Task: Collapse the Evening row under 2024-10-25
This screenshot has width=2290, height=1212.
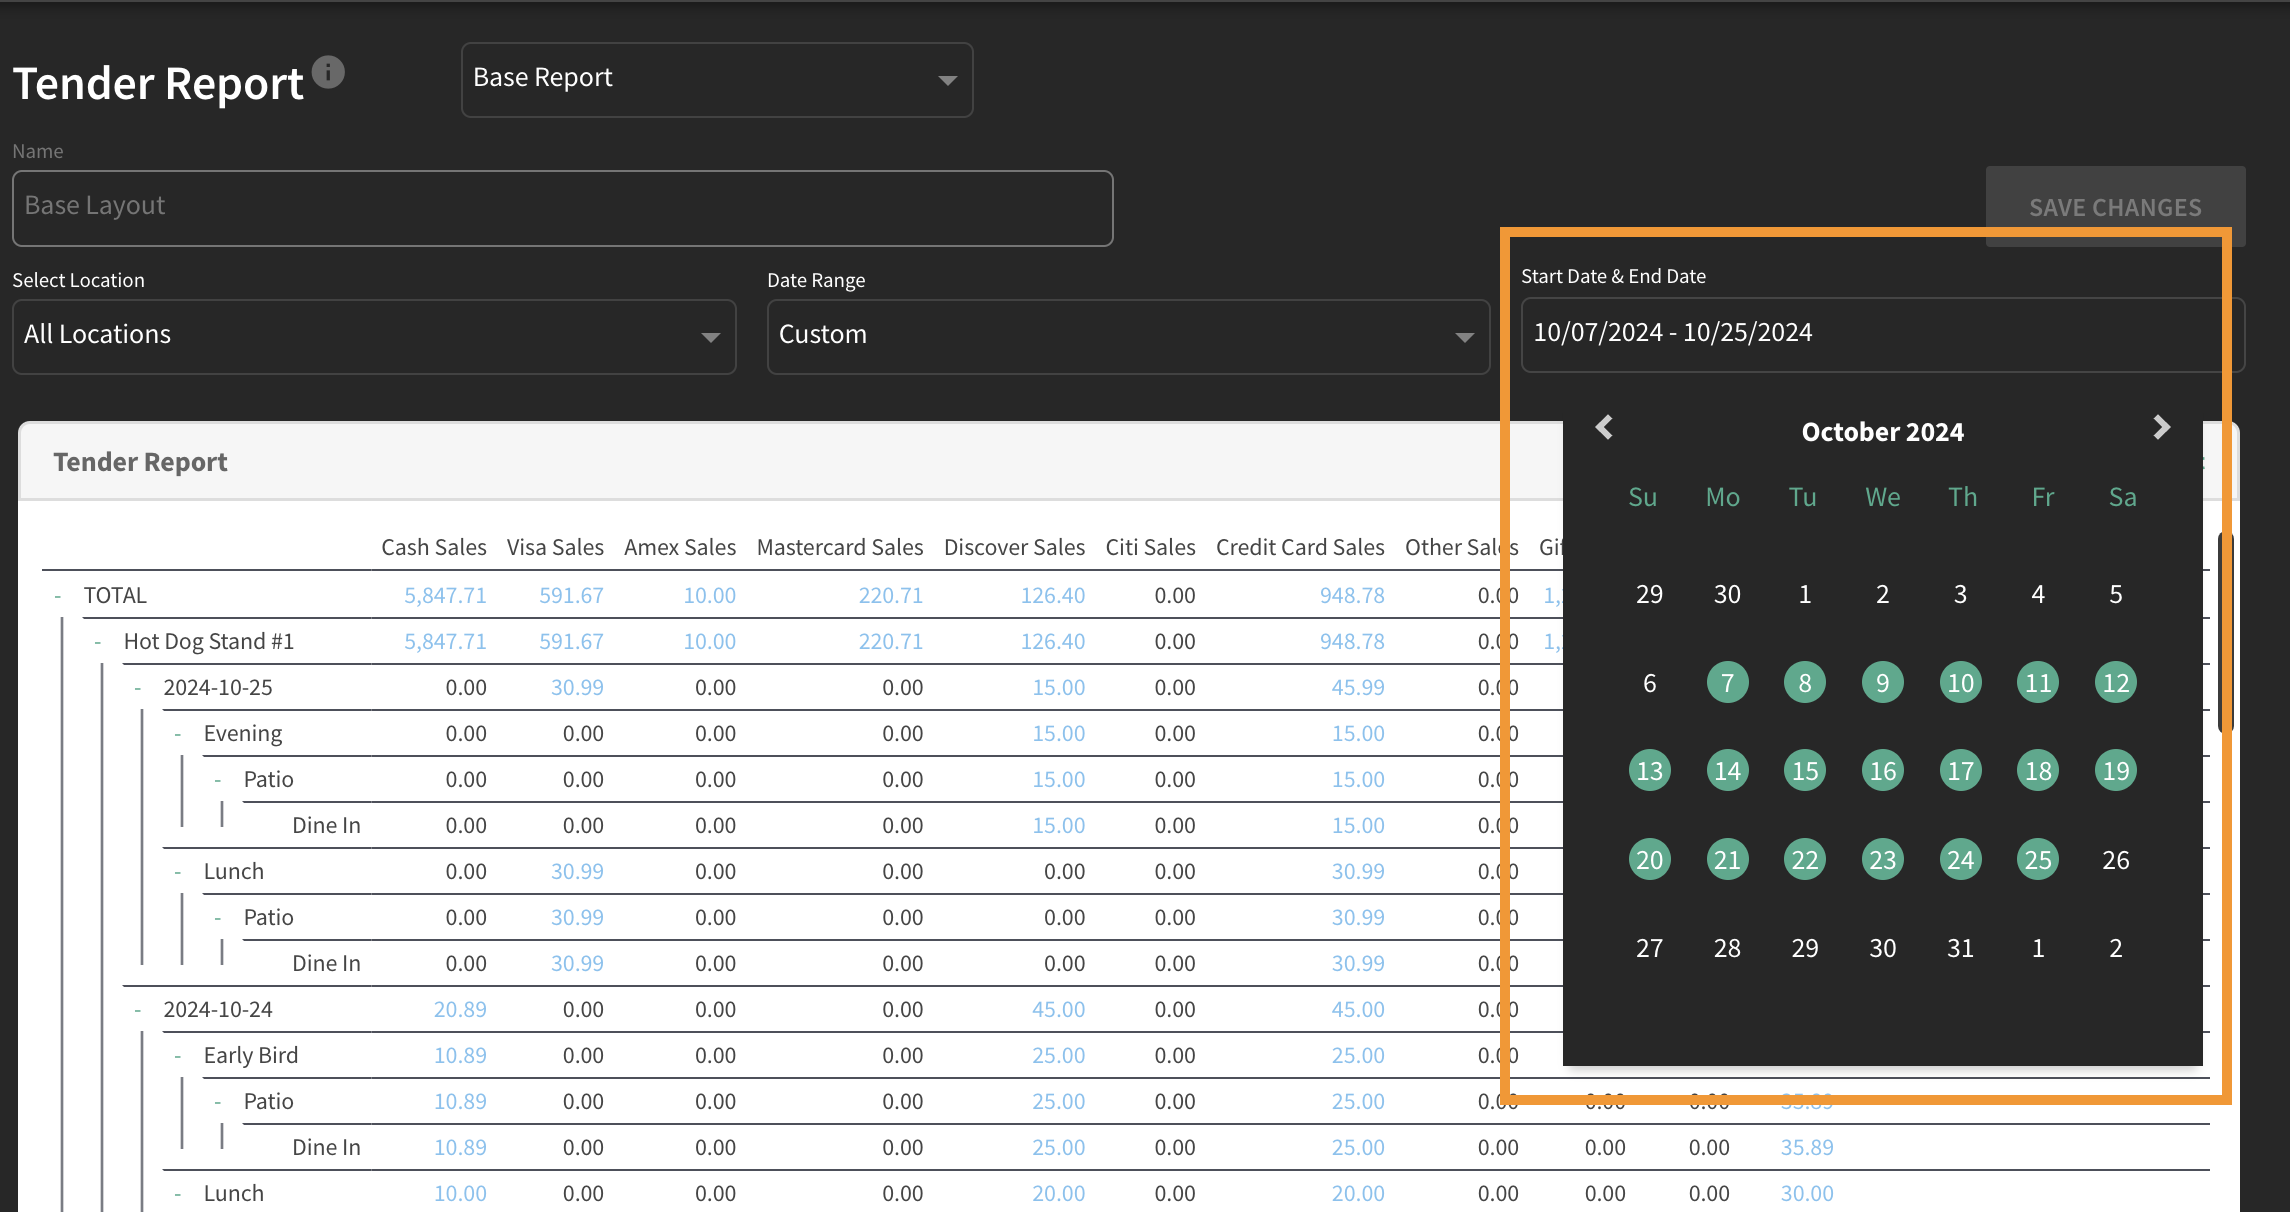Action: [x=178, y=734]
